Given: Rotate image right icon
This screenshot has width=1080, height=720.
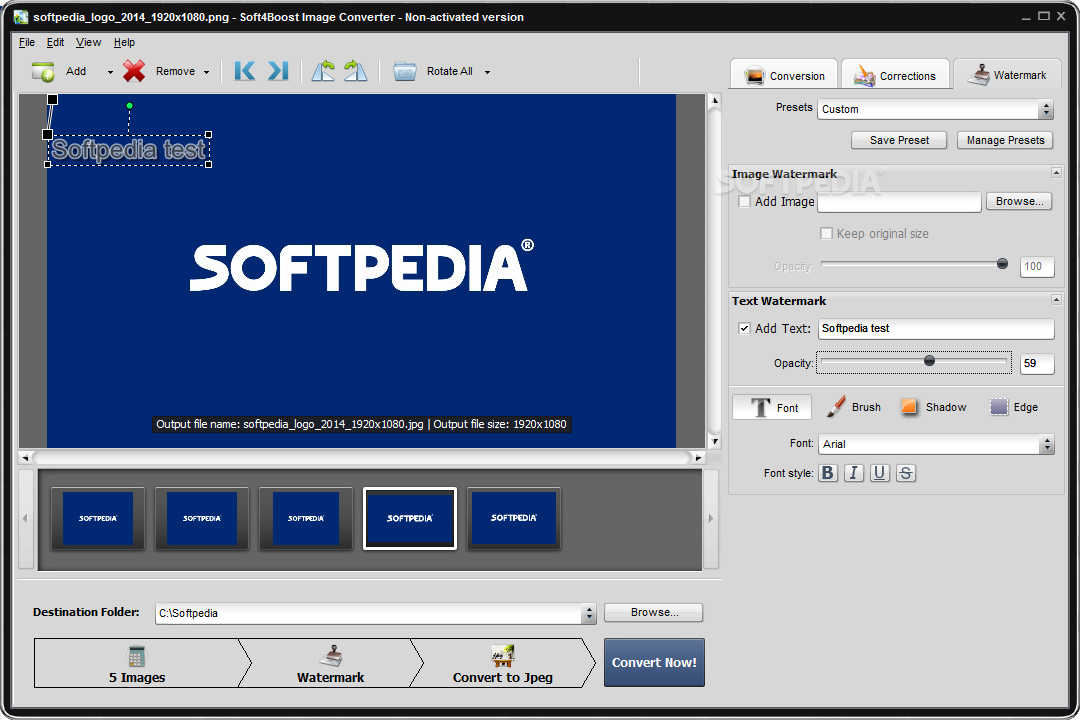Looking at the screenshot, I should tap(355, 71).
